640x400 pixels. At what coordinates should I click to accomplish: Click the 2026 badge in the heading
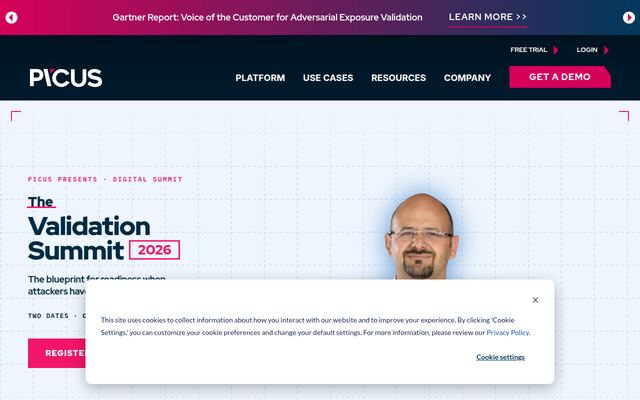coord(154,250)
